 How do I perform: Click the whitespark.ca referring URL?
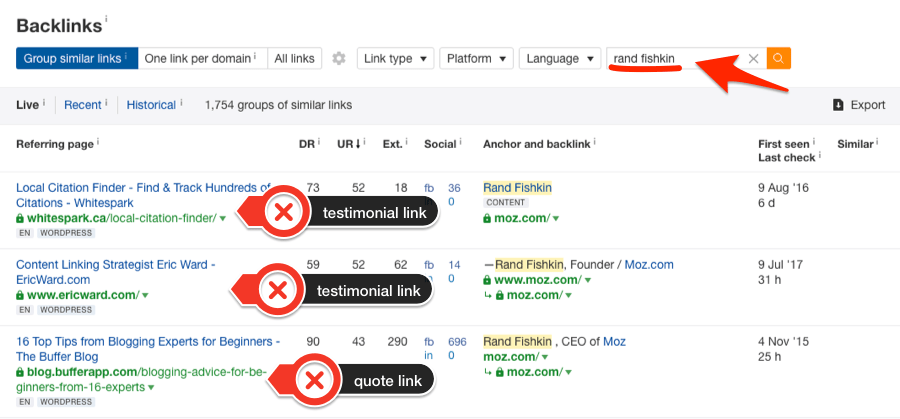[x=121, y=218]
